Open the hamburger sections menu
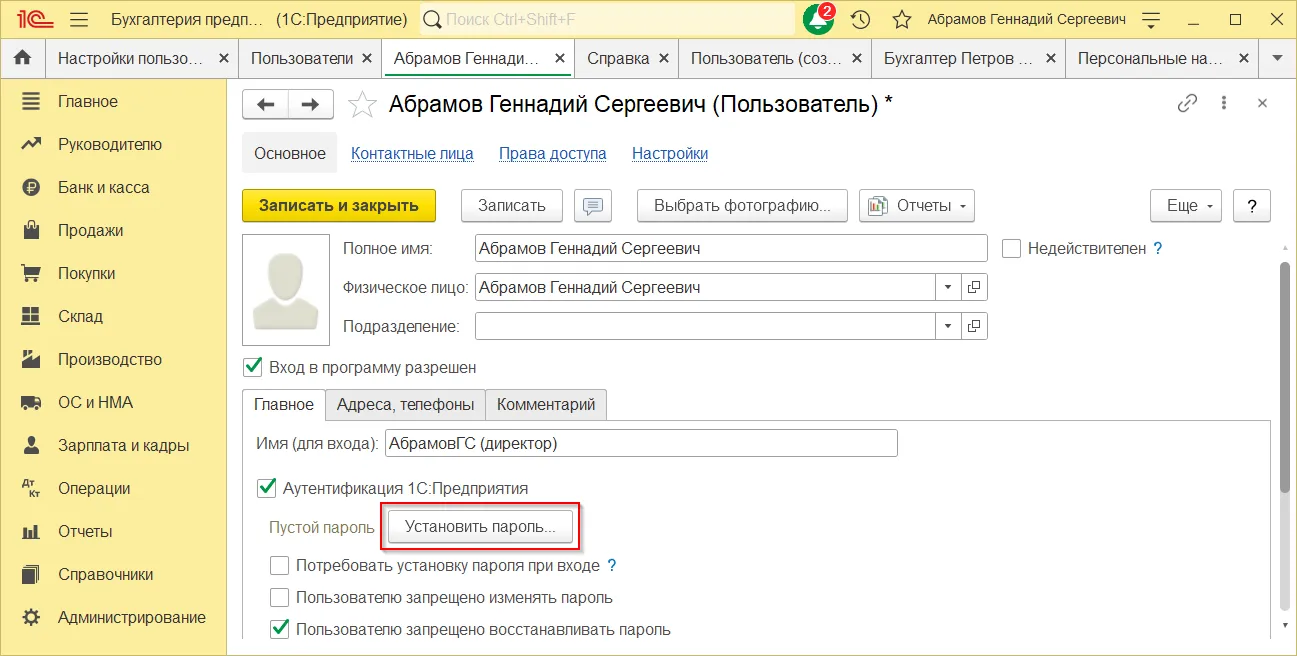This screenshot has height=656, width=1297. point(80,20)
